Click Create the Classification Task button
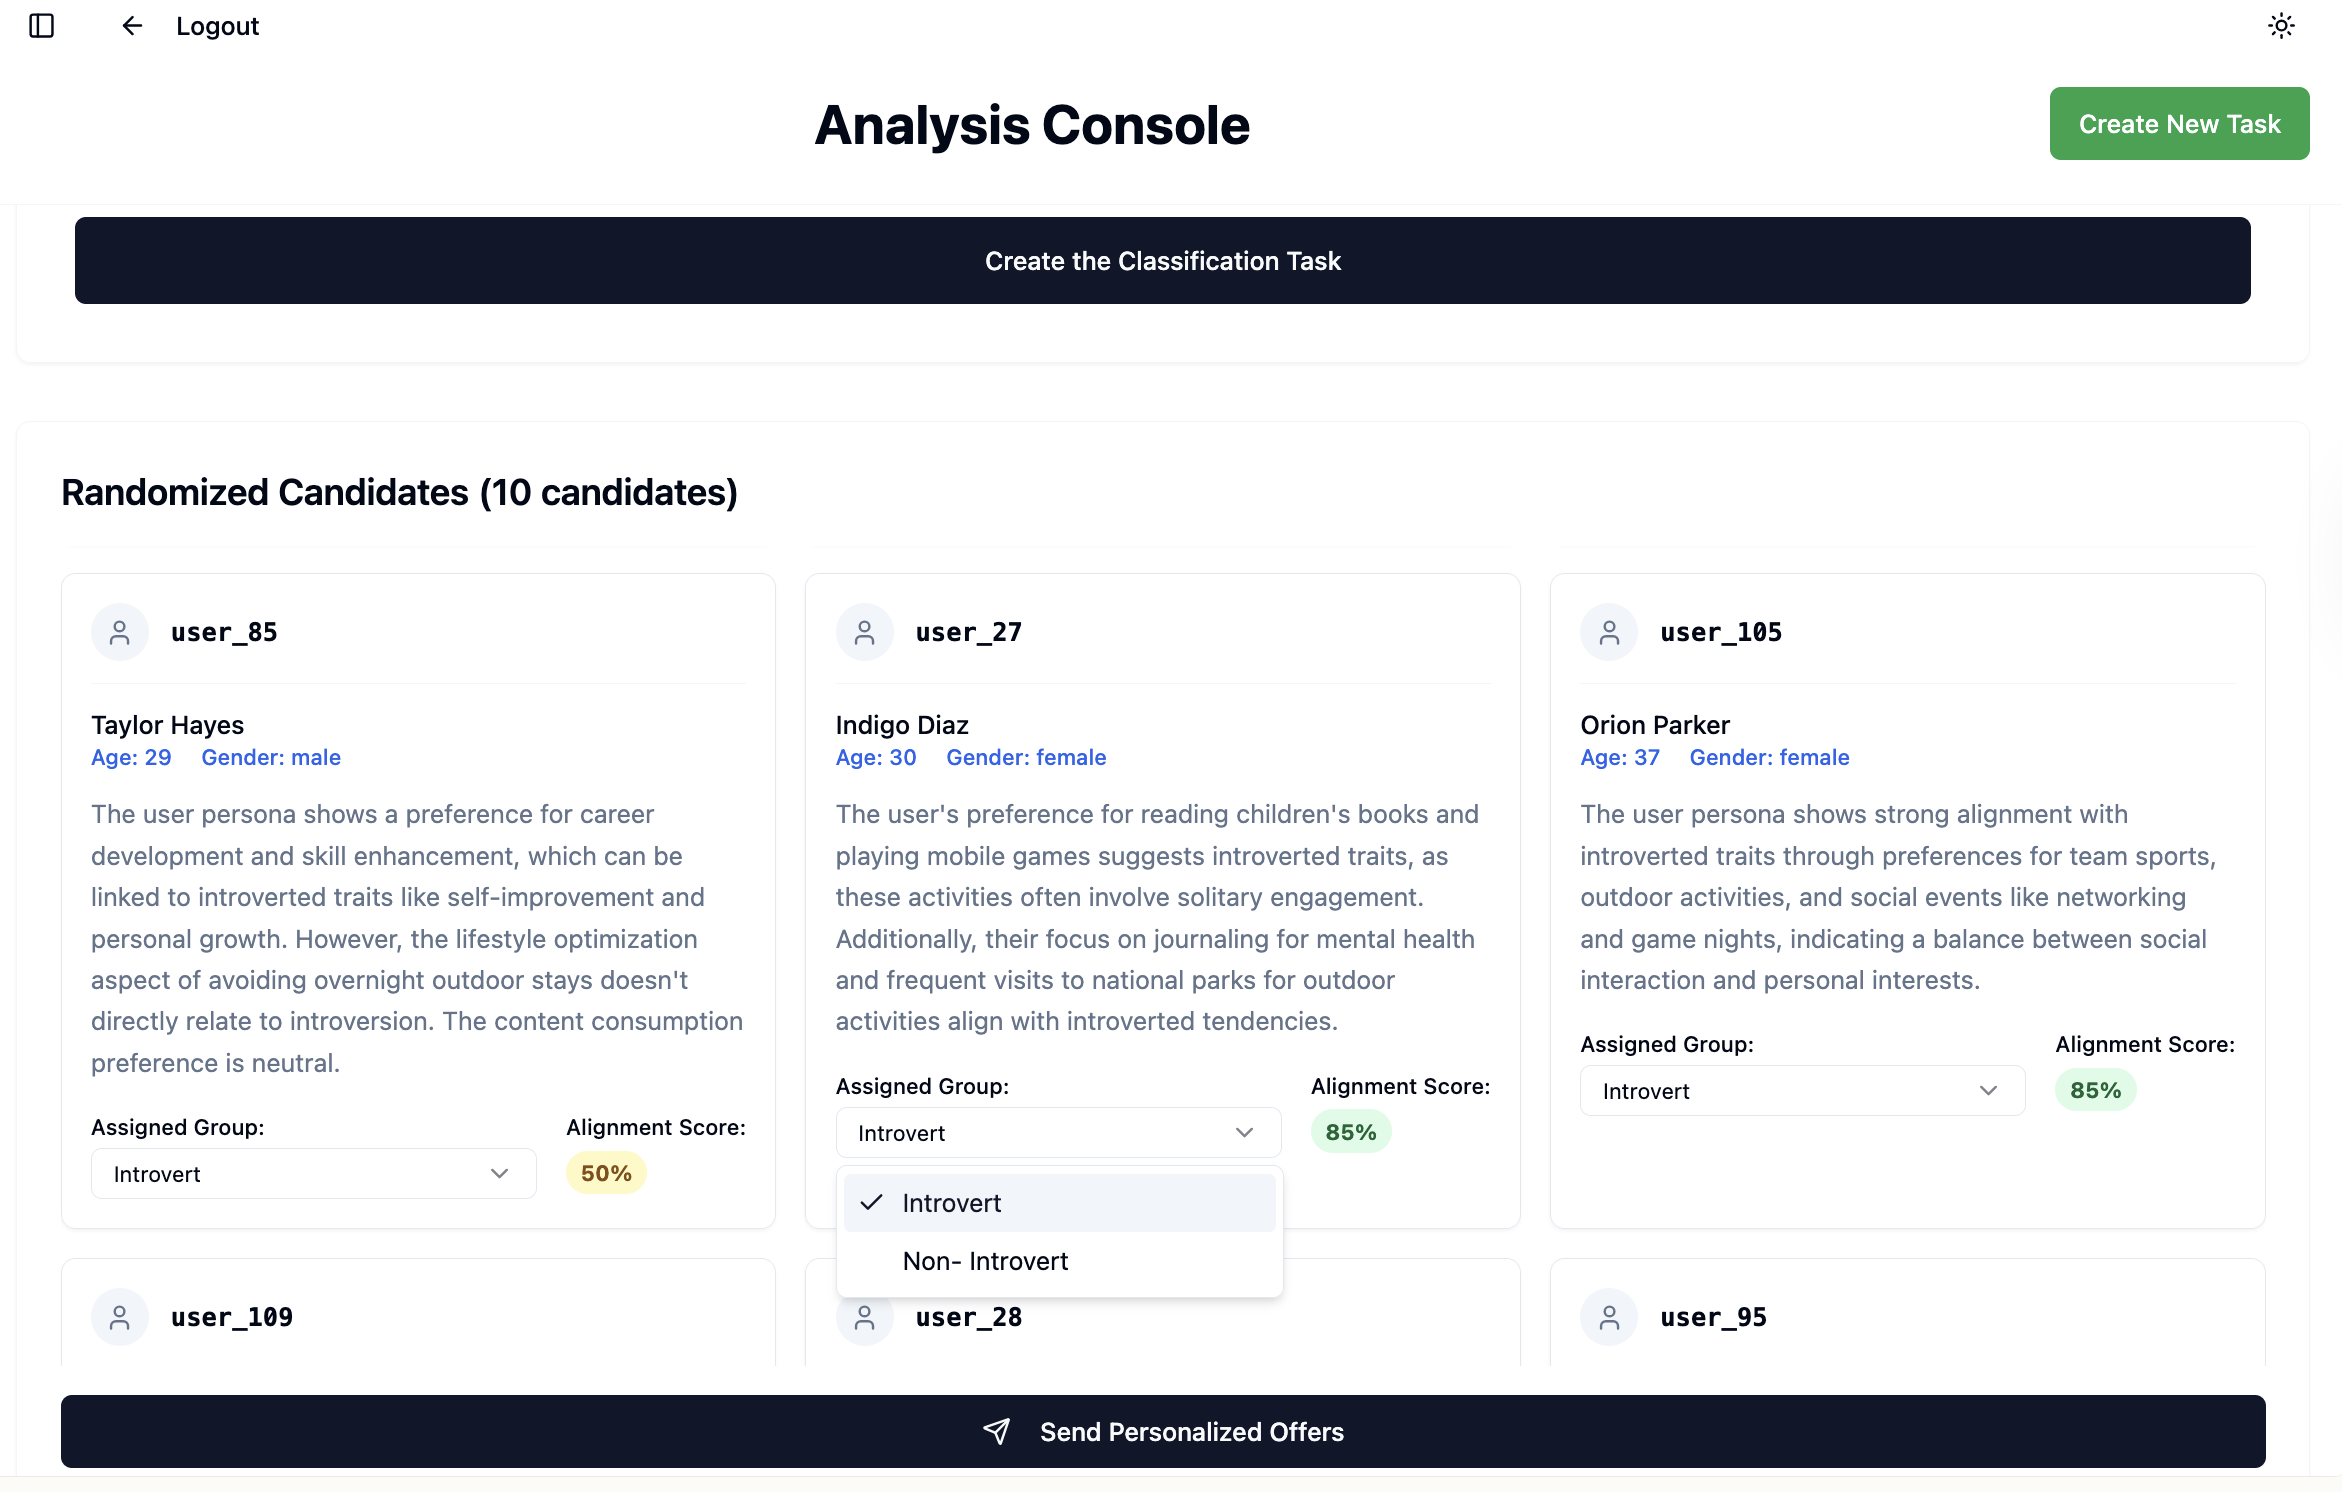The image size is (2342, 1492). [1162, 261]
